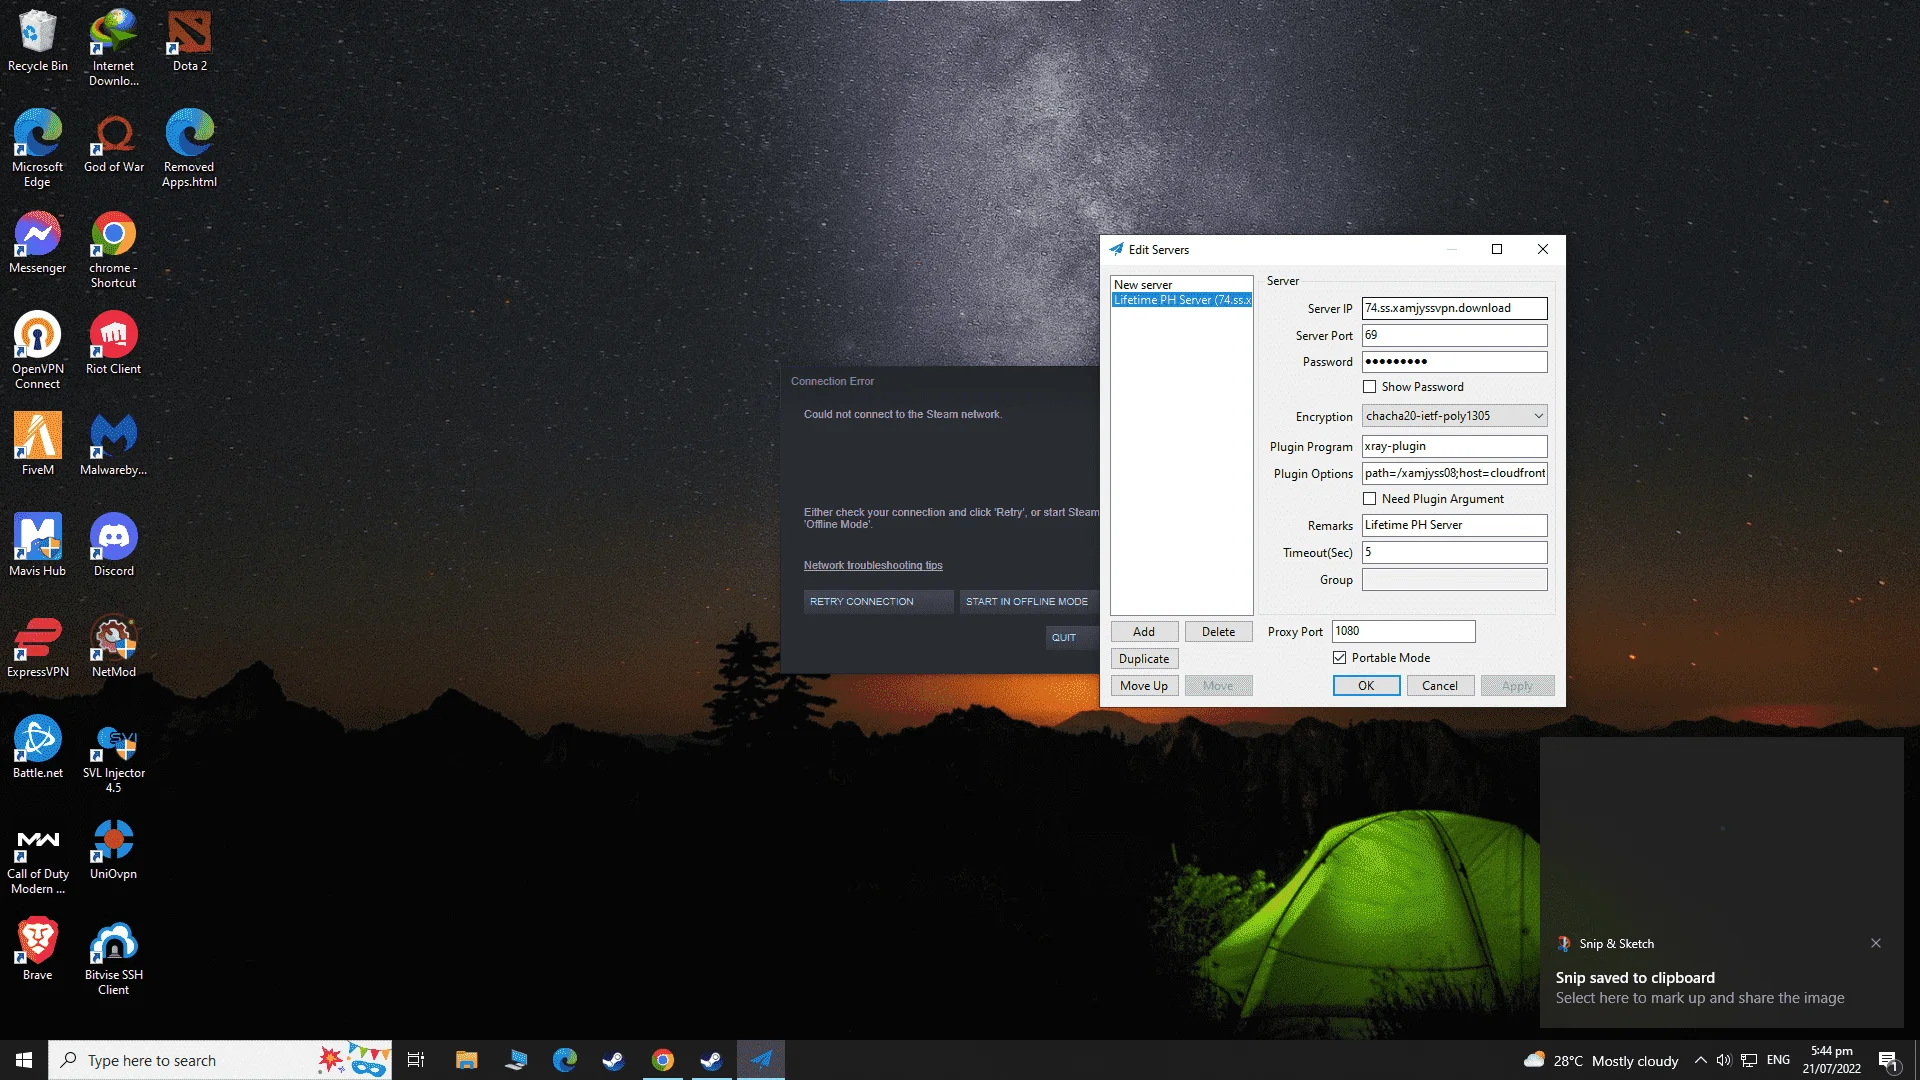
Task: Confirm with the OK button
Action: tap(1366, 686)
